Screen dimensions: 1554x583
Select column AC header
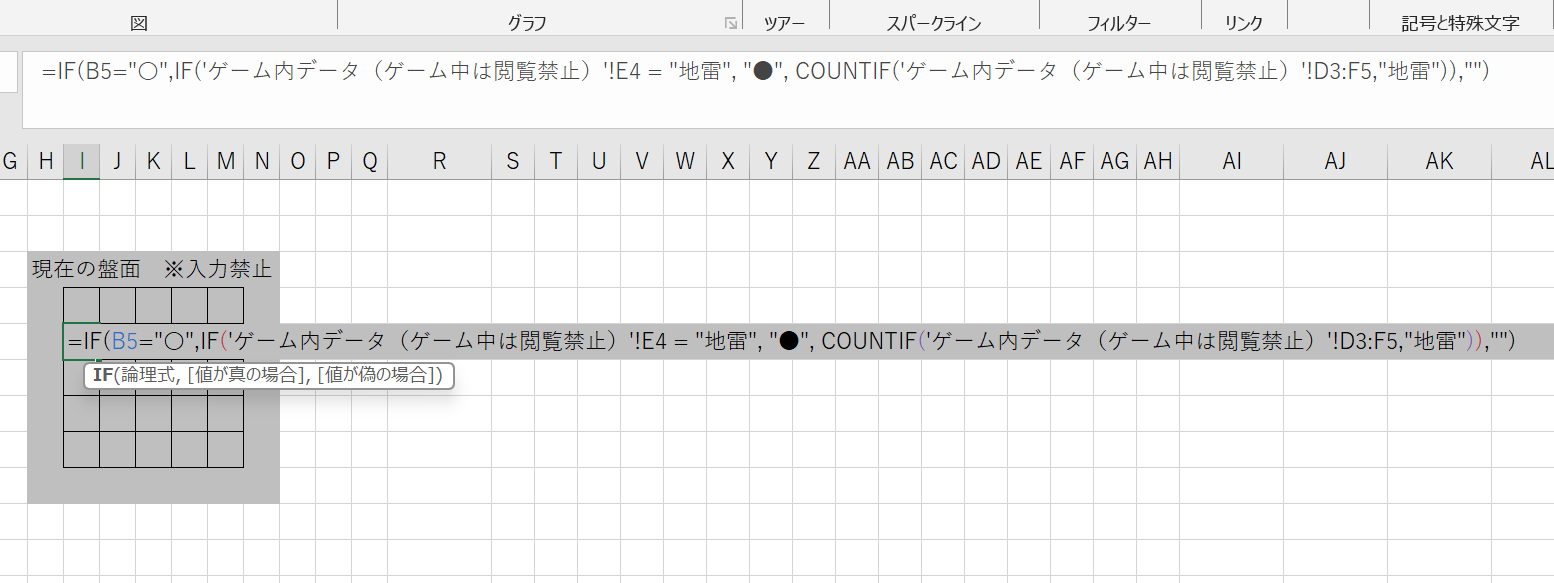(943, 161)
